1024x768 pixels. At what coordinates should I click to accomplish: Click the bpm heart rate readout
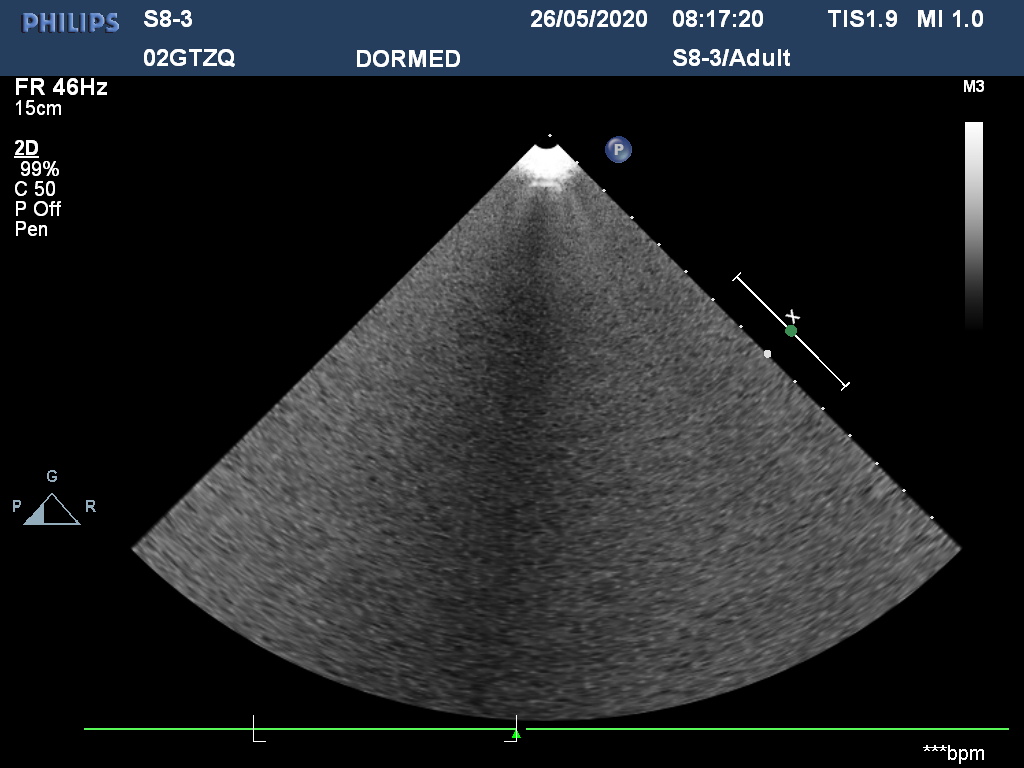point(953,752)
